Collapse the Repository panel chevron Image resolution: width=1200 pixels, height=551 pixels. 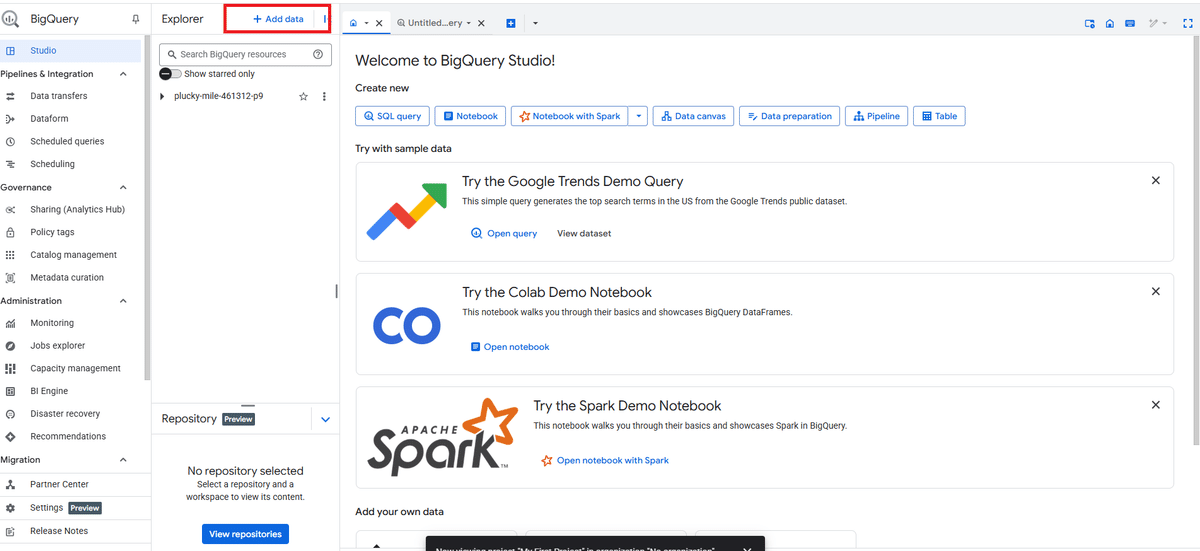325,420
